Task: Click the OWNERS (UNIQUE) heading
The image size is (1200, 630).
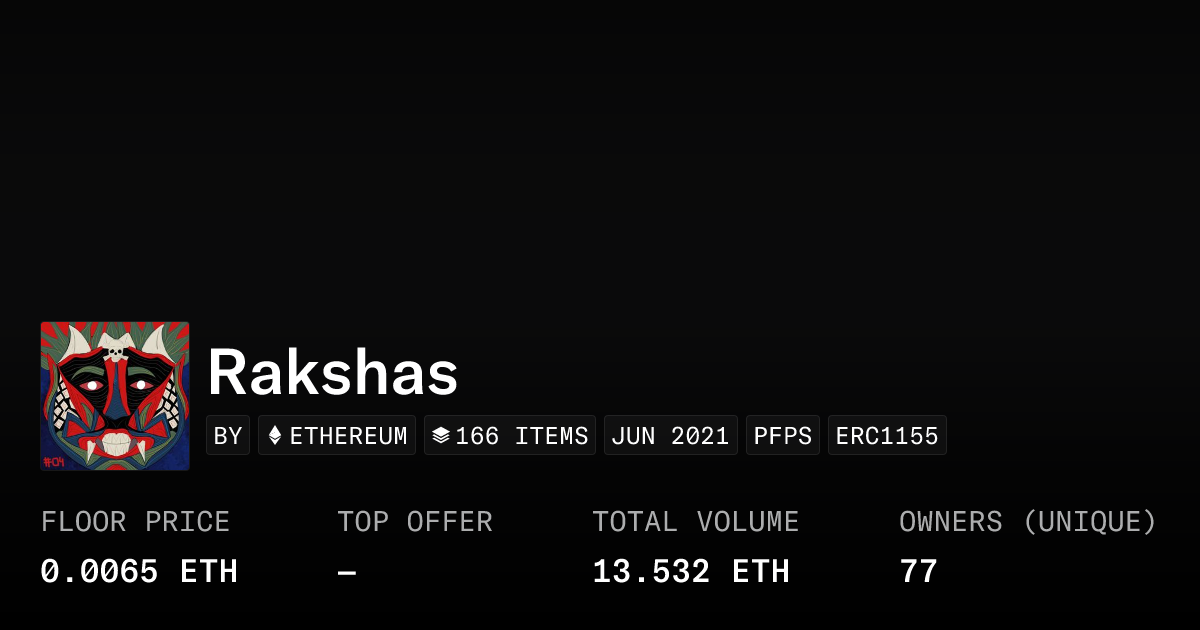Action: pos(1027,522)
